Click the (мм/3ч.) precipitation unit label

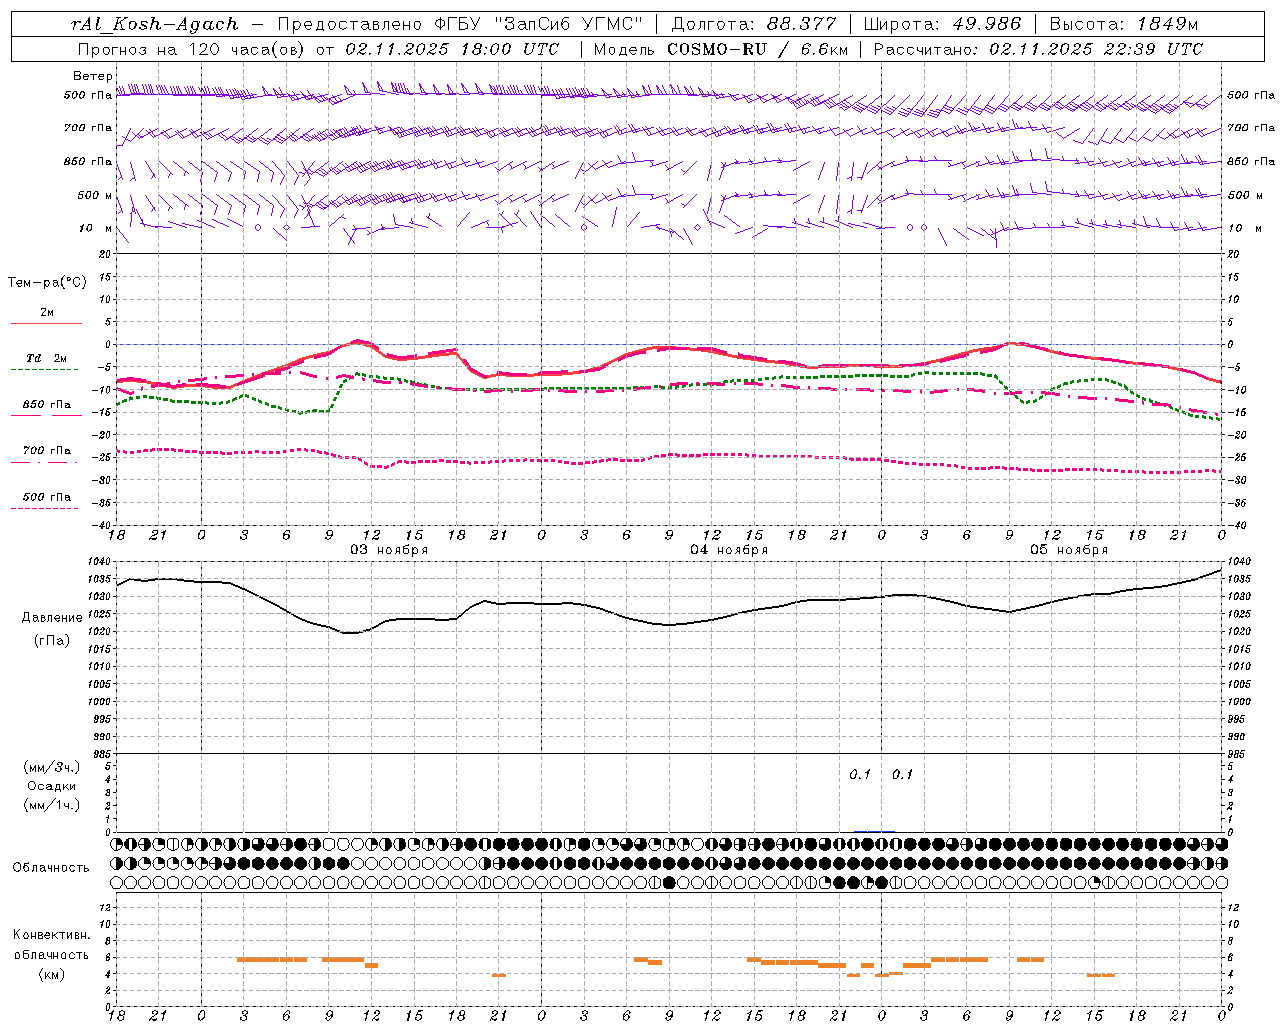pyautogui.click(x=52, y=767)
